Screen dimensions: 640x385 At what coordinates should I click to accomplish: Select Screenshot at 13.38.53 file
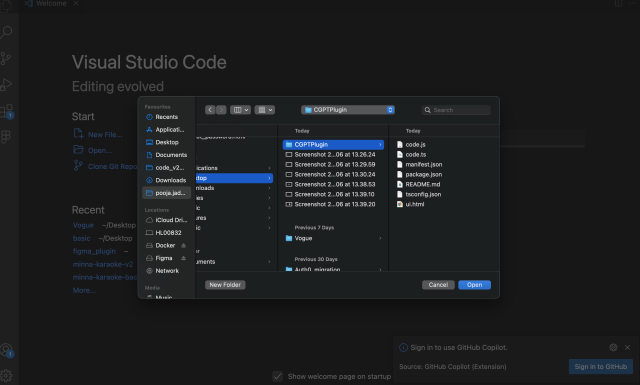333,185
